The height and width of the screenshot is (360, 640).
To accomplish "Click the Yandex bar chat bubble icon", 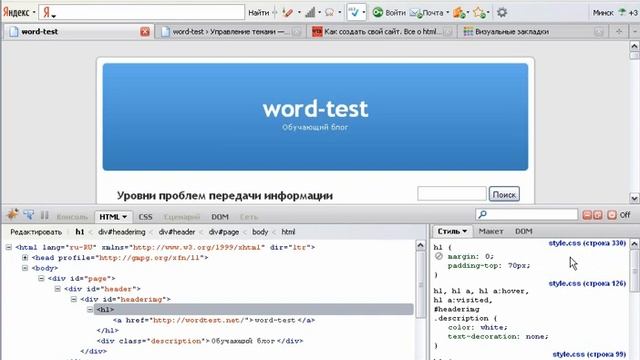I will [x=329, y=13].
